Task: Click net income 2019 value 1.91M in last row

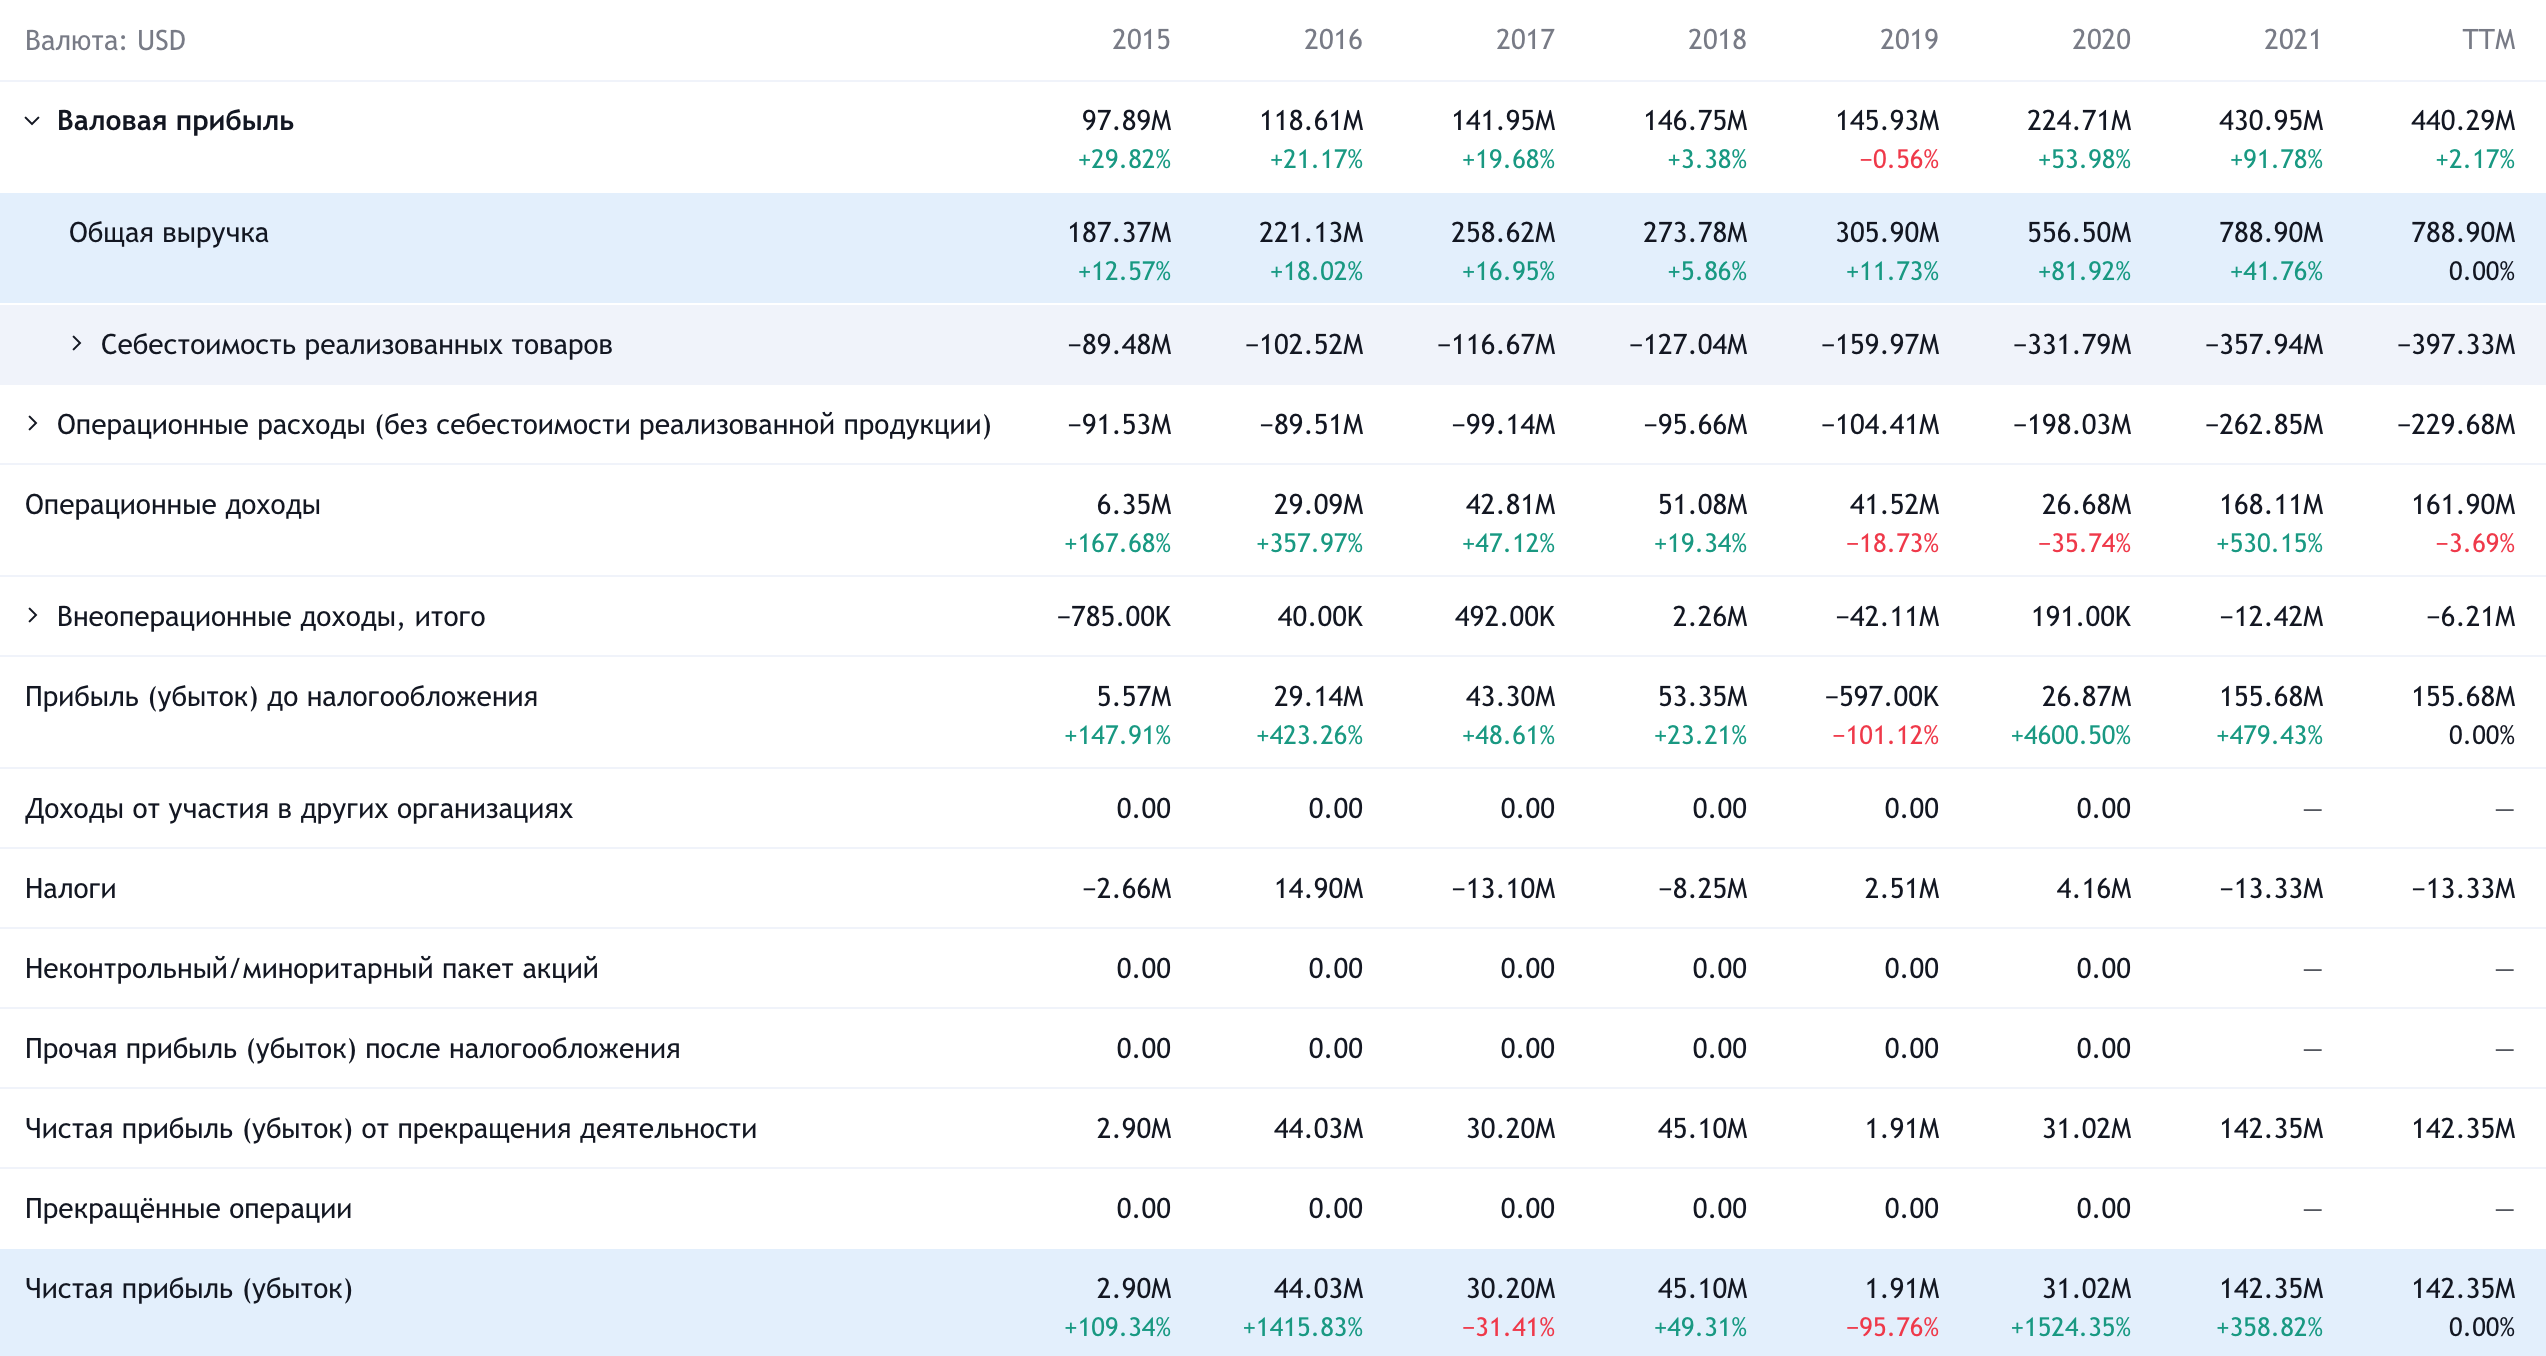Action: coord(1902,1289)
